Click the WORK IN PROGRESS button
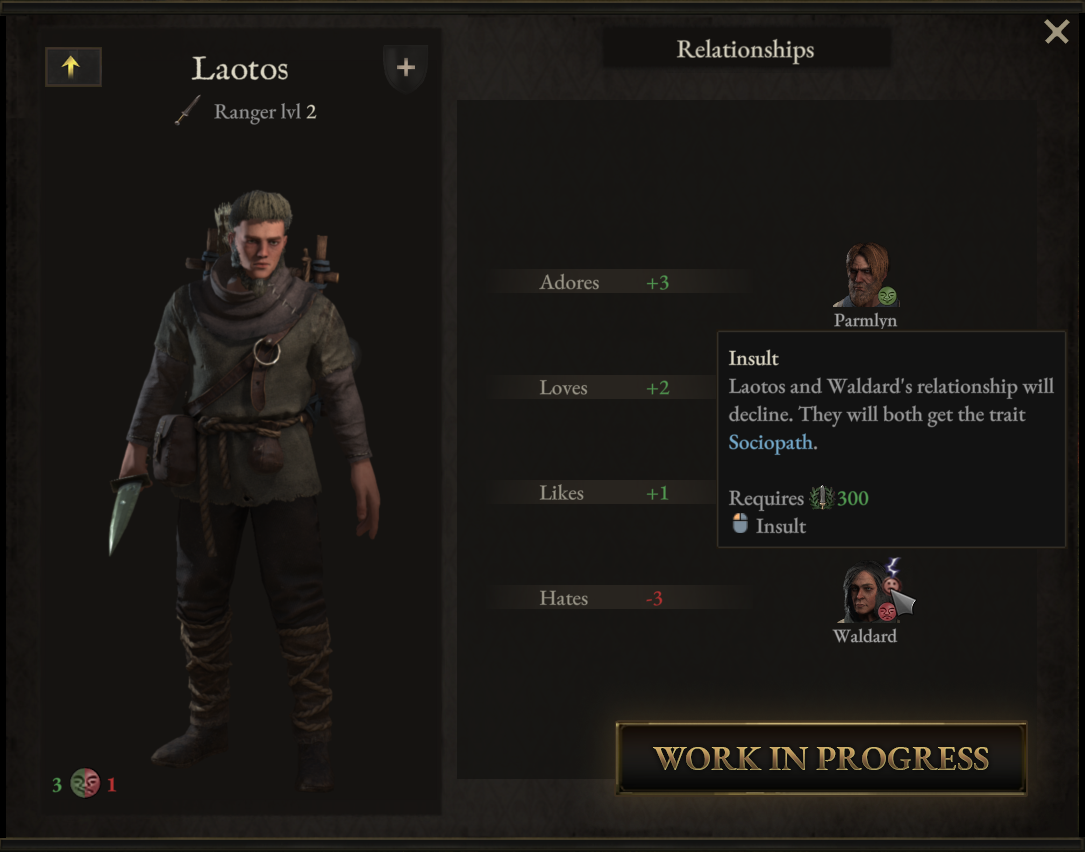The image size is (1085, 852). tap(821, 759)
